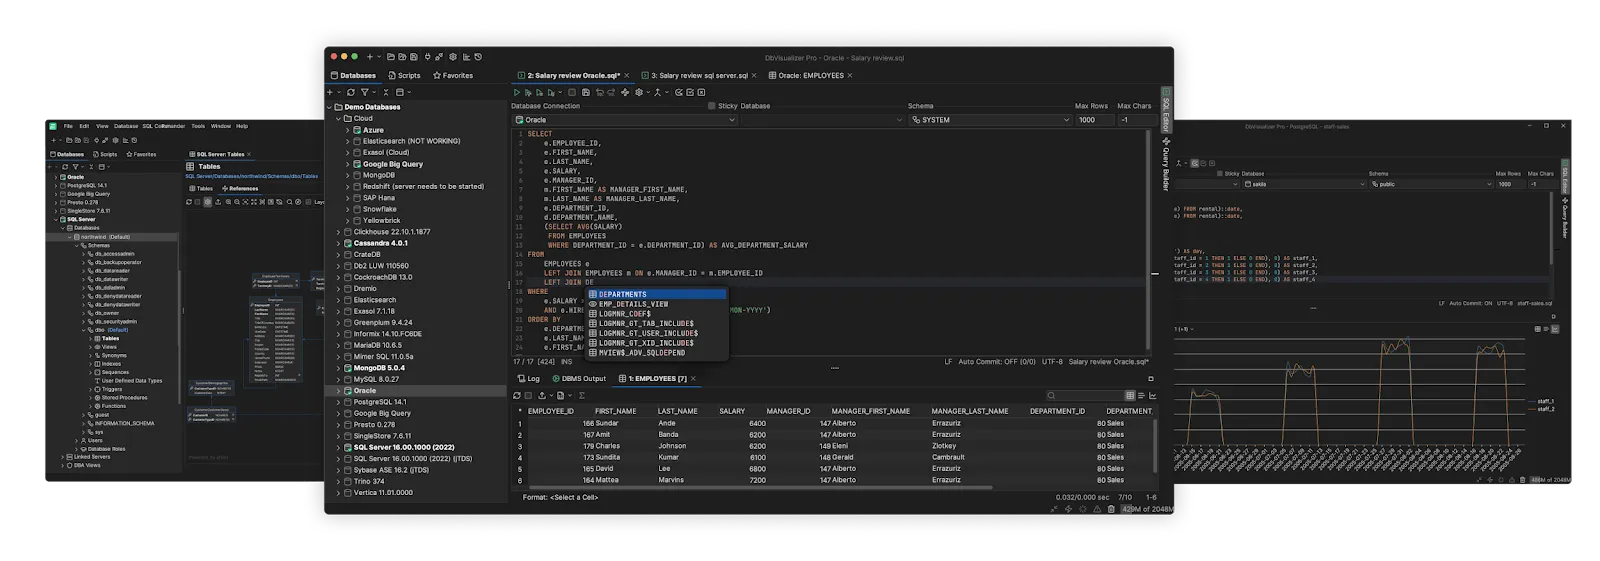Click the collapse all icon in Databases toolbar
Image resolution: width=1600 pixels, height=561 pixels.
tap(386, 92)
